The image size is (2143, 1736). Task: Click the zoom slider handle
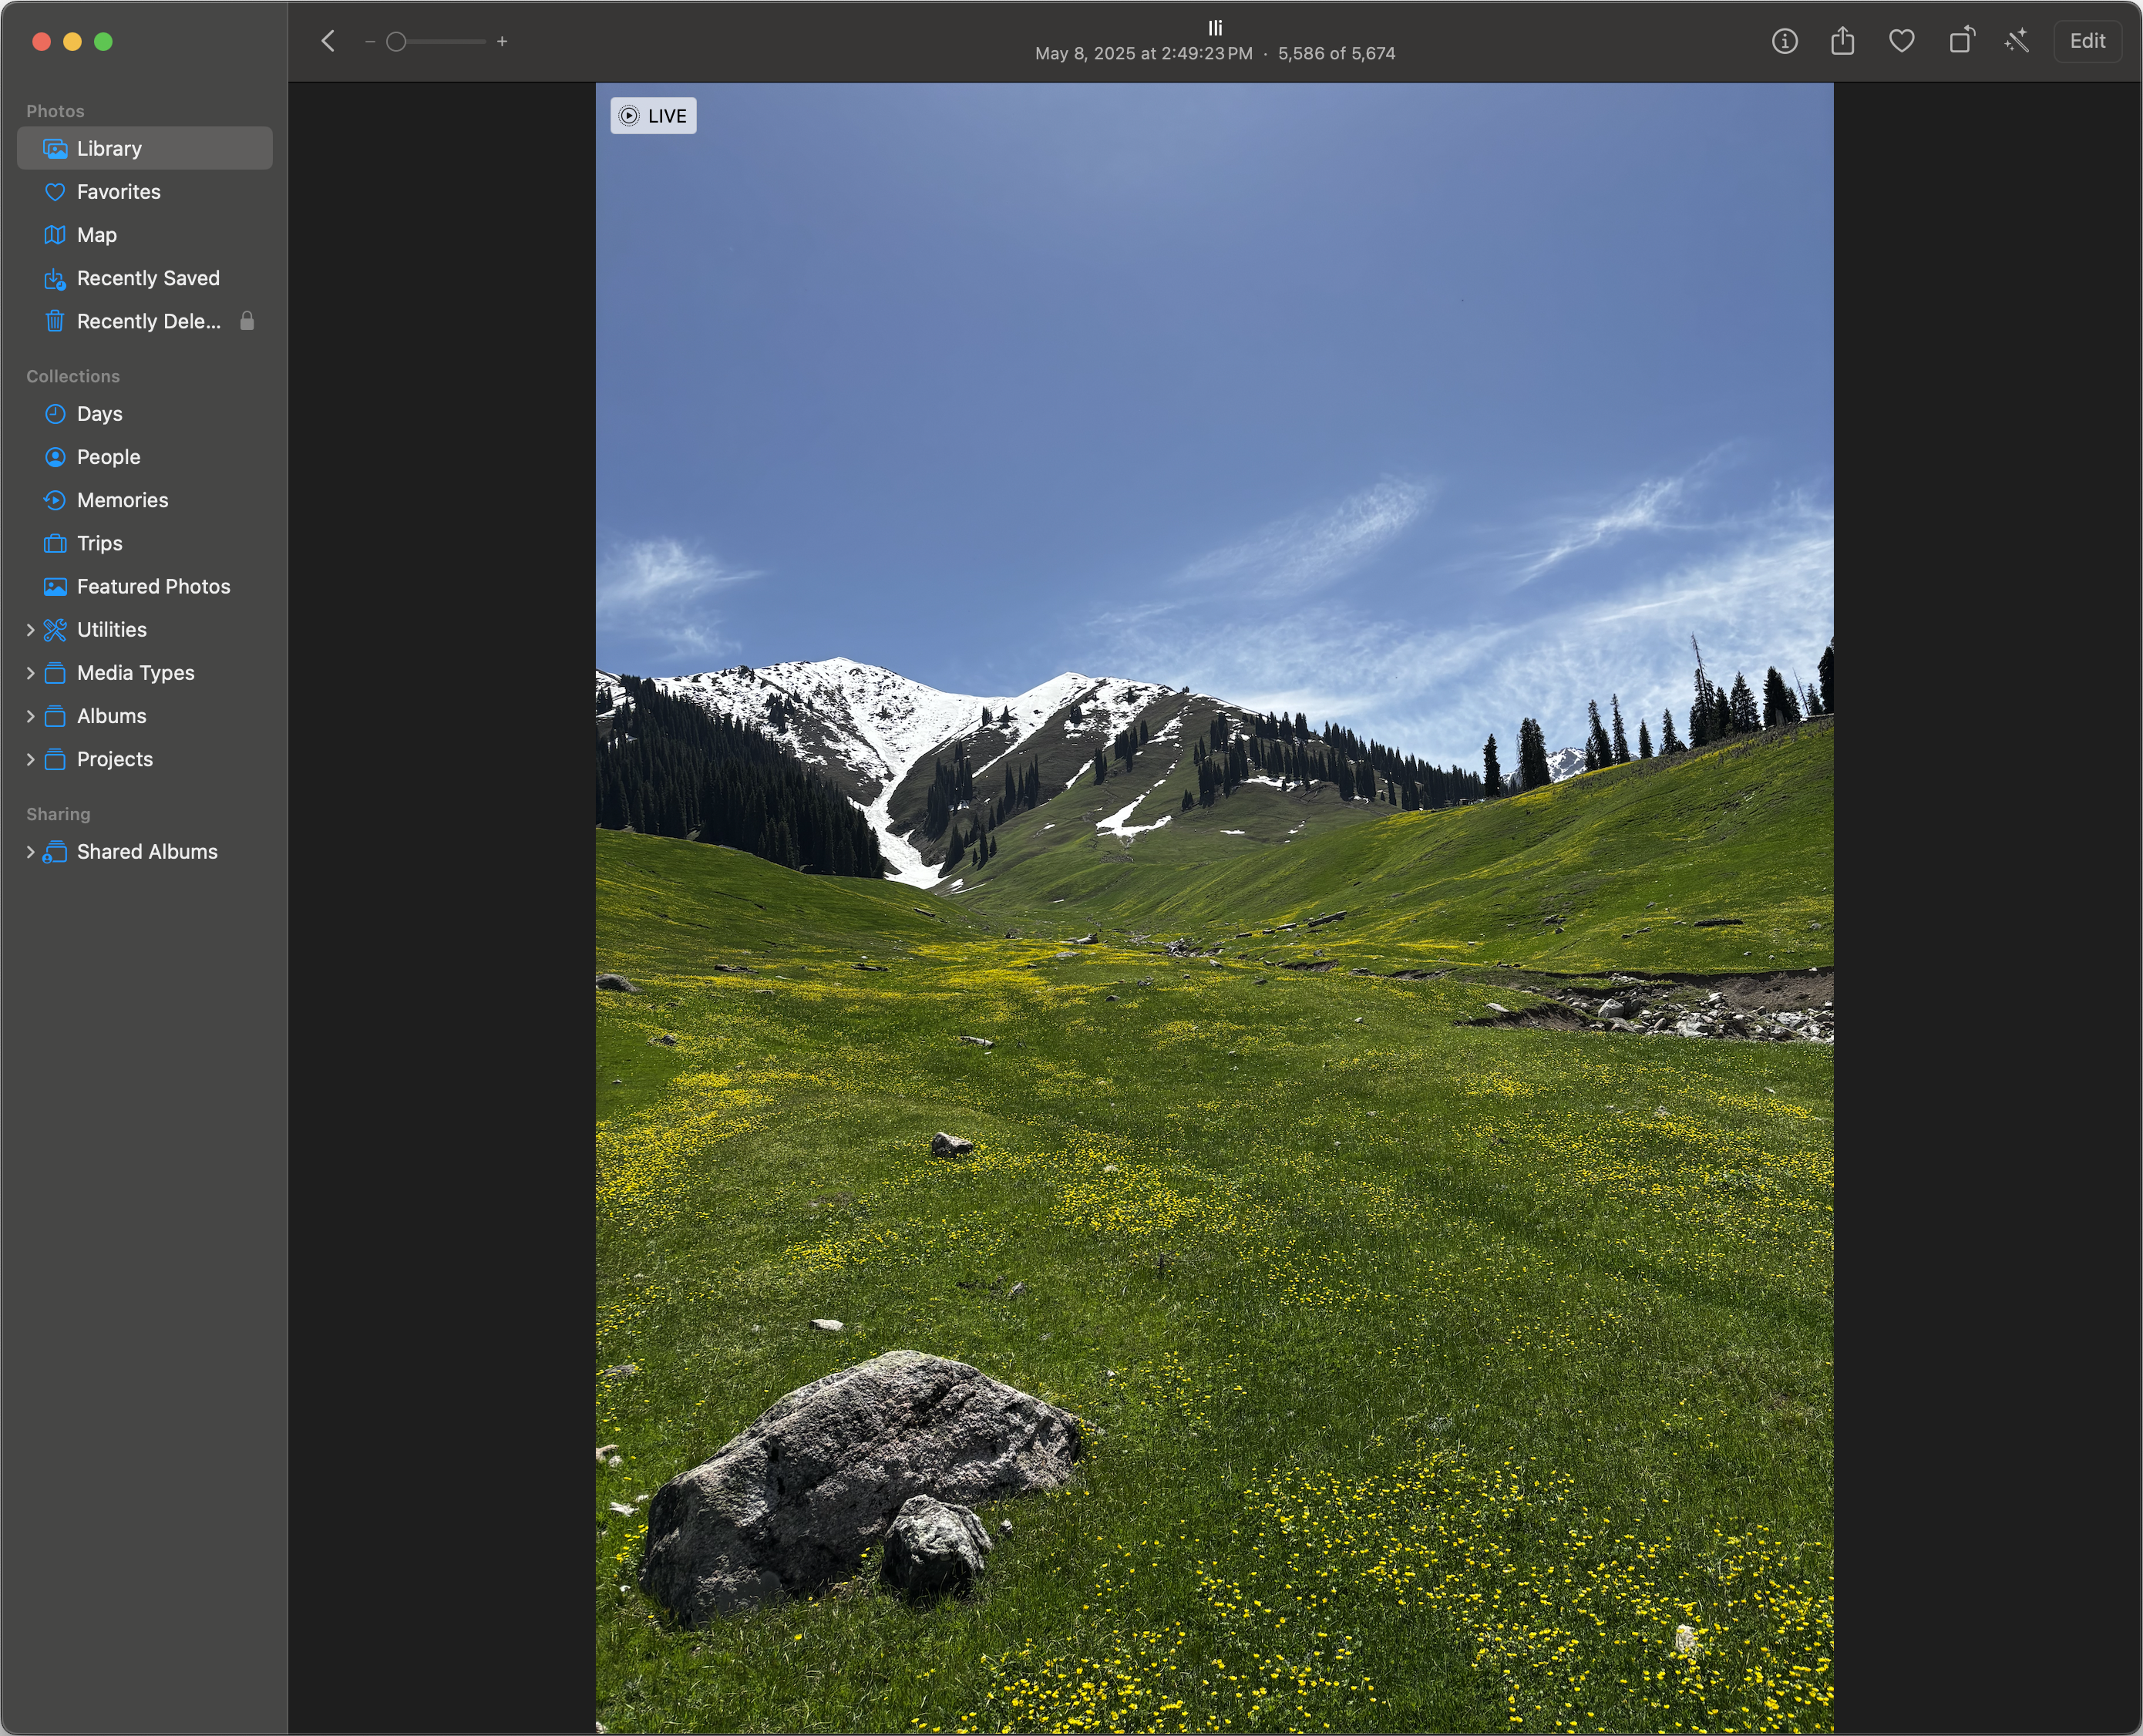396,42
